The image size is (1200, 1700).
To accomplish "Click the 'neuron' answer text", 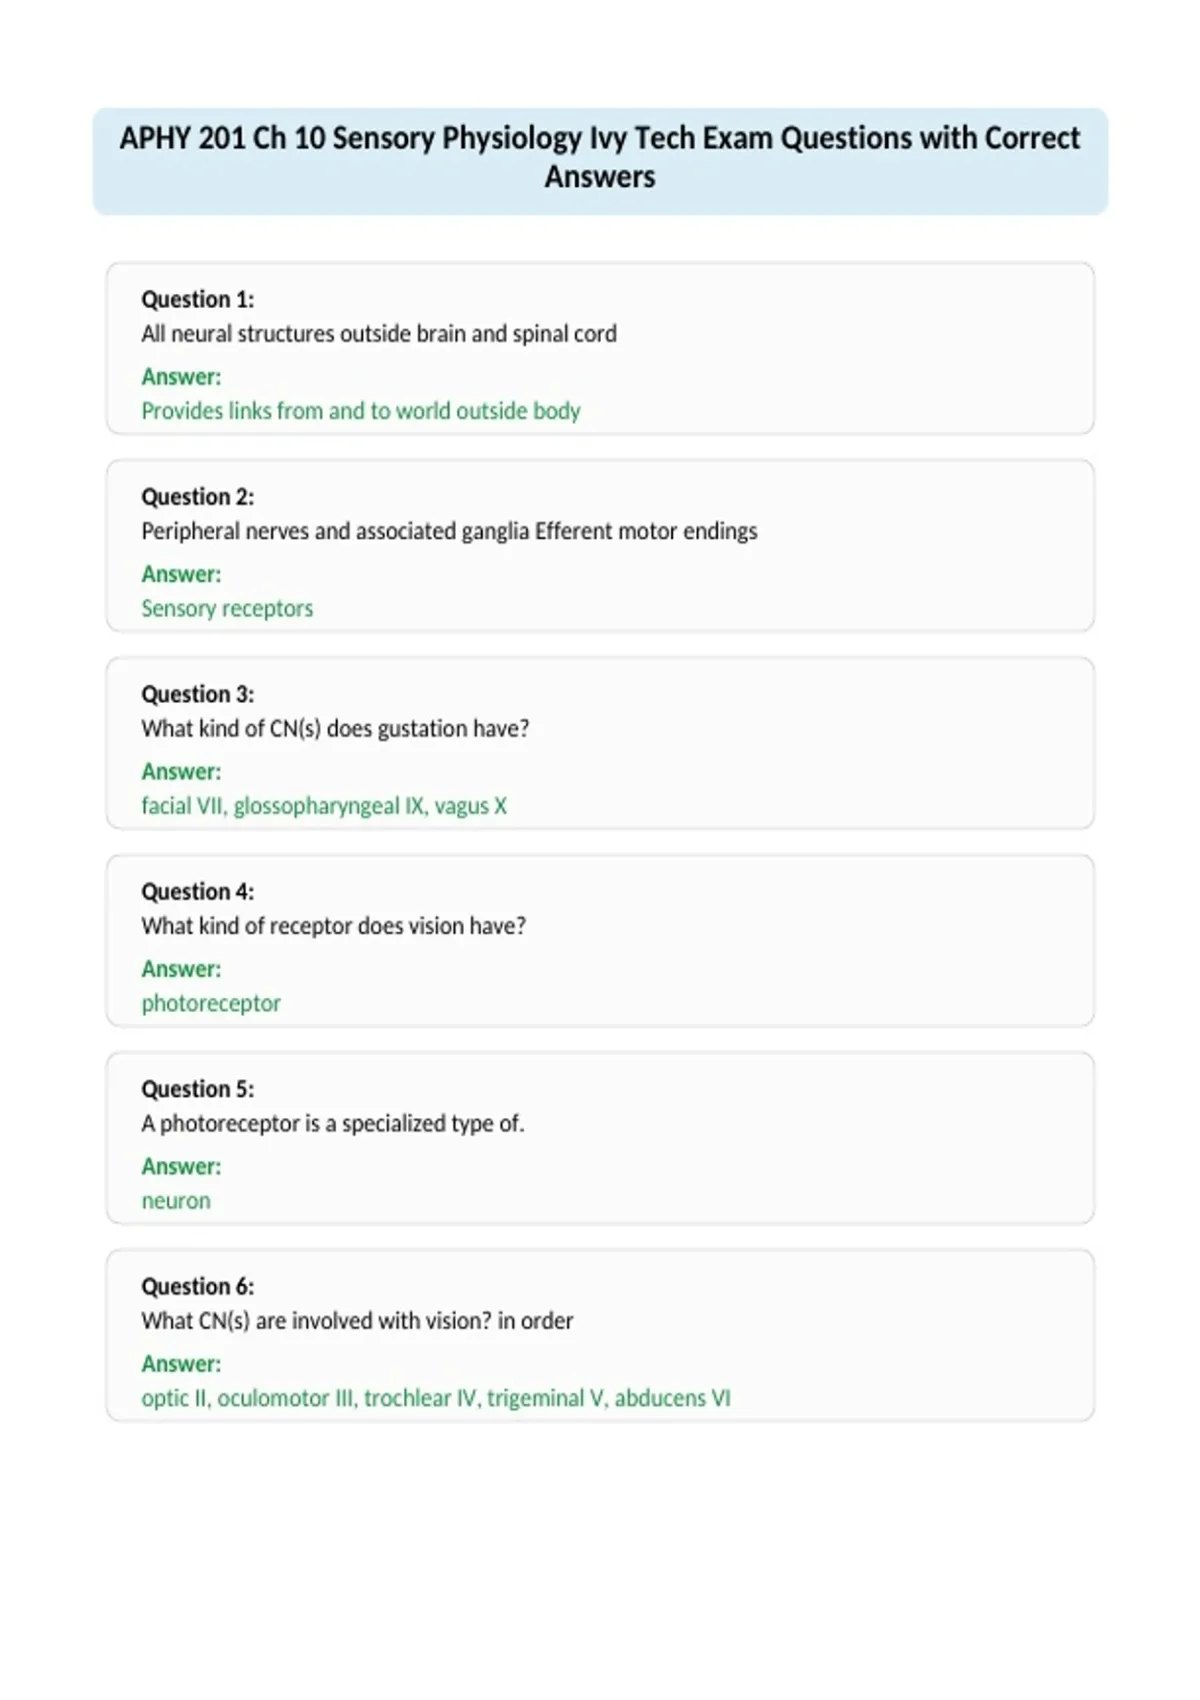I will pos(176,1201).
